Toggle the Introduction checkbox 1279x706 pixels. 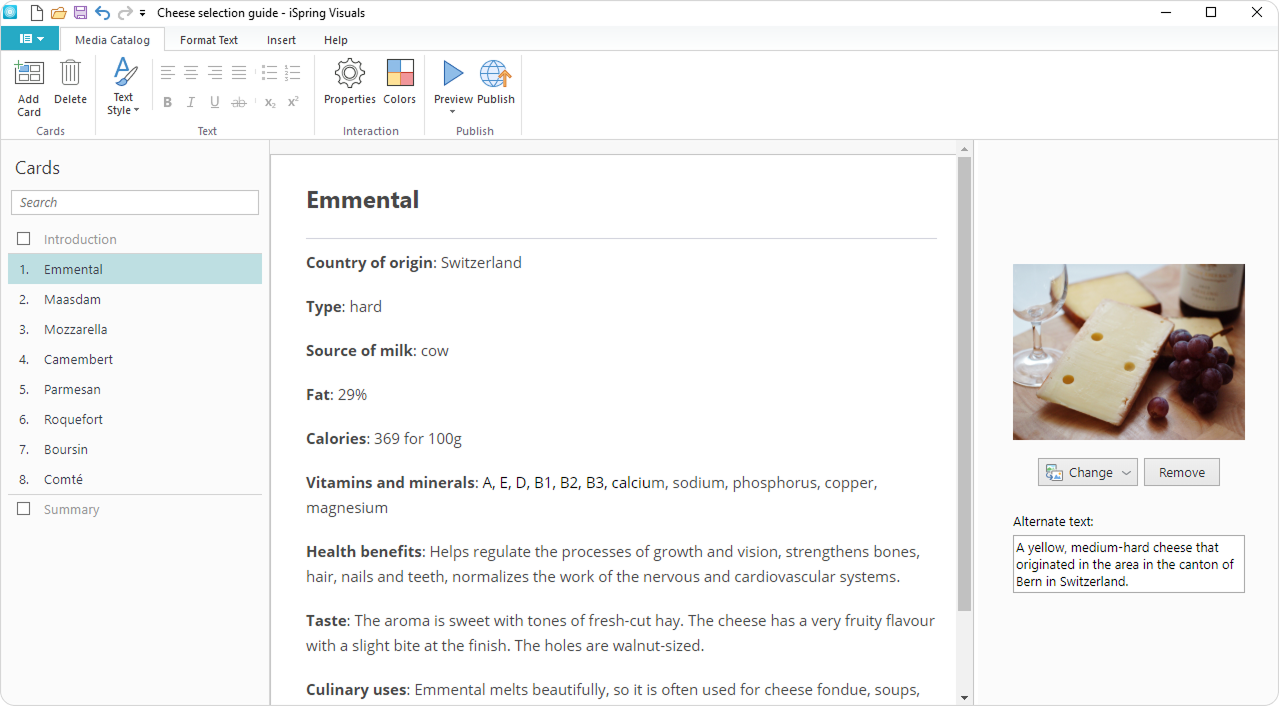[24, 239]
